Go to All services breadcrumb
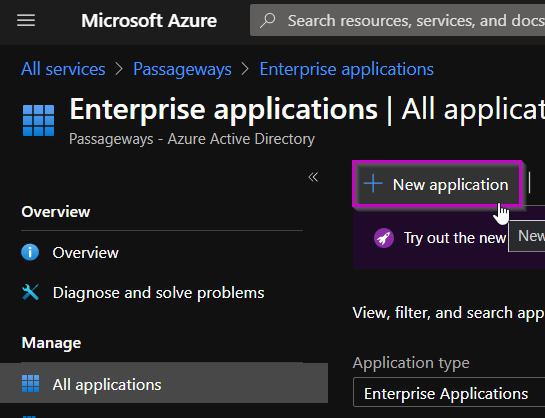Screen dimensions: 545x418 tap(63, 69)
